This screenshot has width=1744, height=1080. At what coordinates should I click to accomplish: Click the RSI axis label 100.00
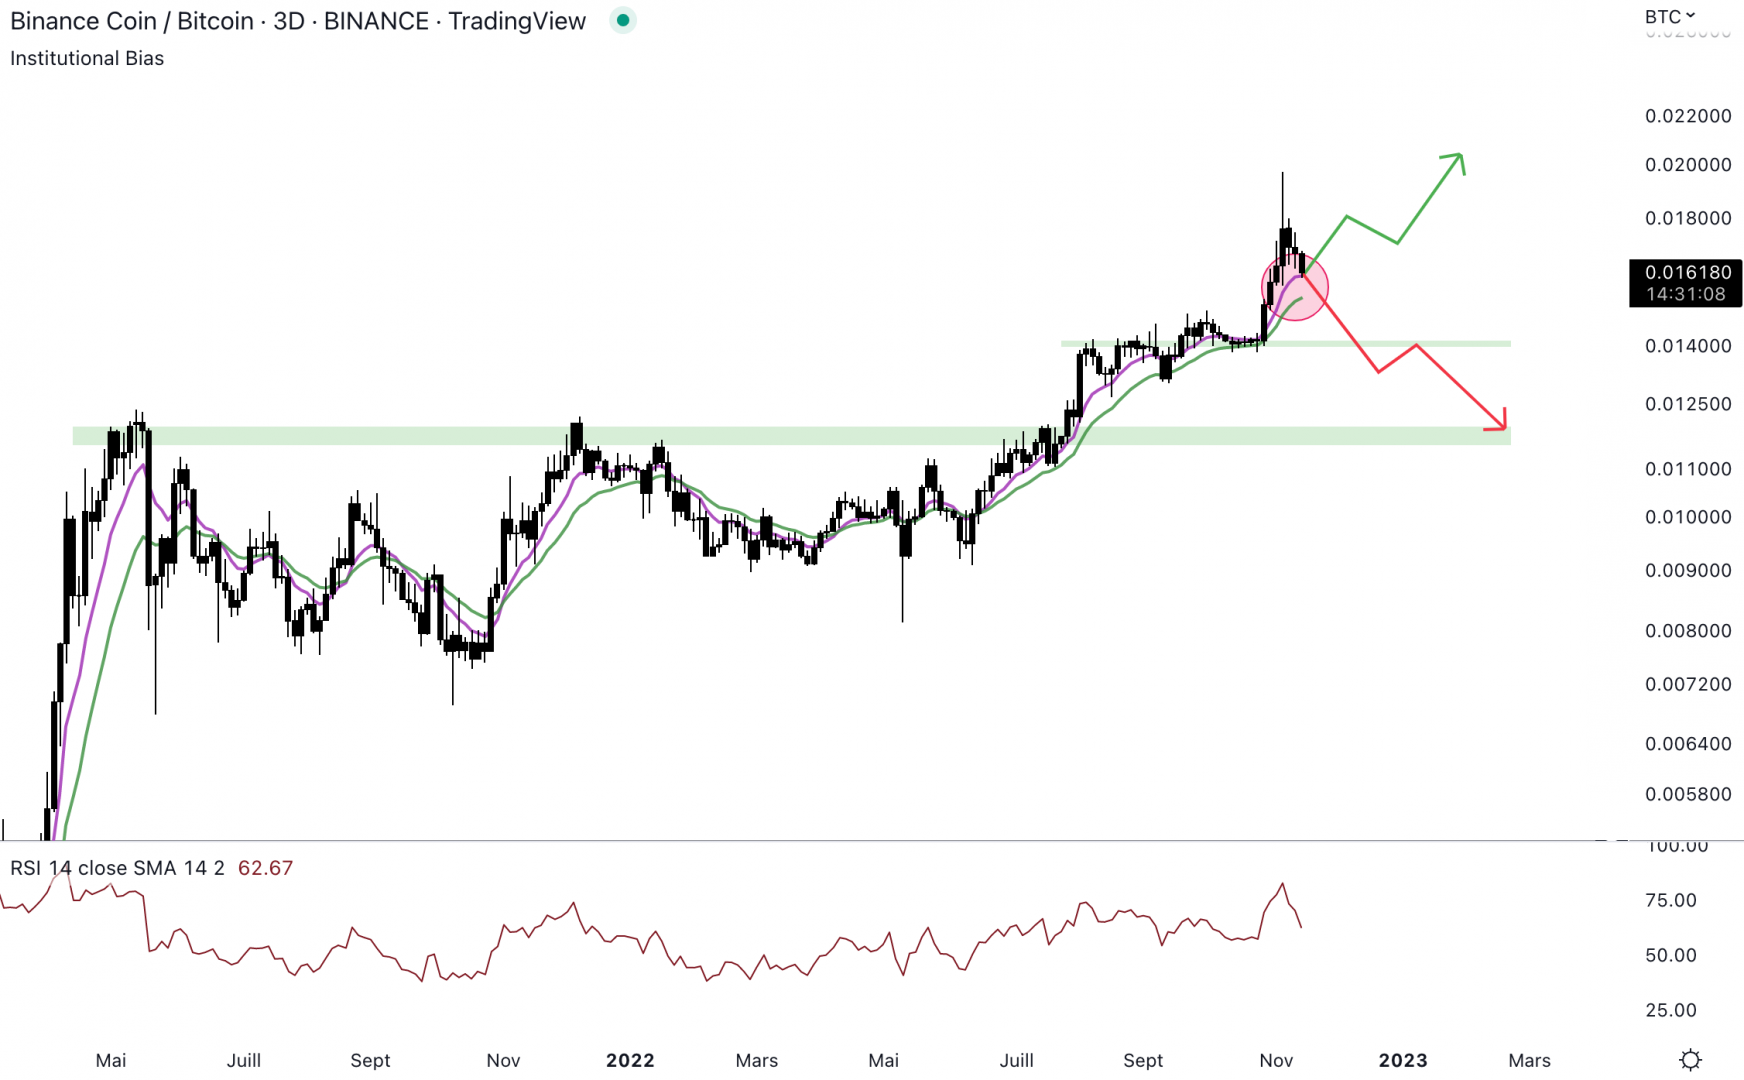(1677, 846)
